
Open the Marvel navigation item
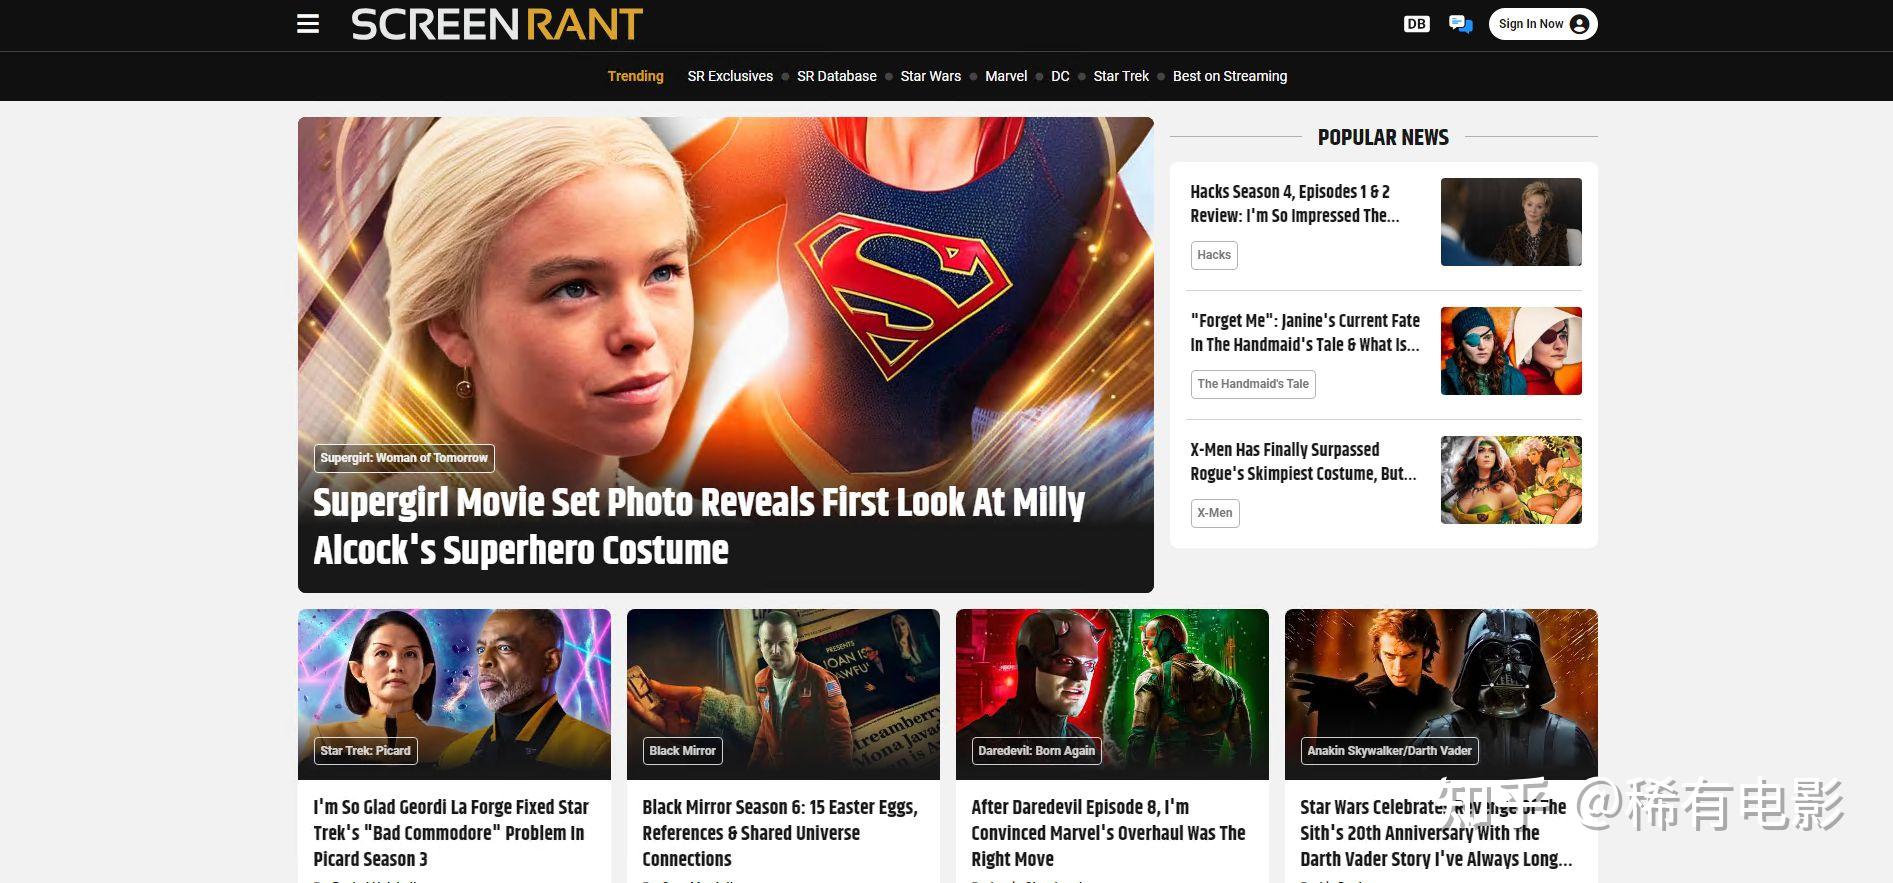[x=1006, y=76]
